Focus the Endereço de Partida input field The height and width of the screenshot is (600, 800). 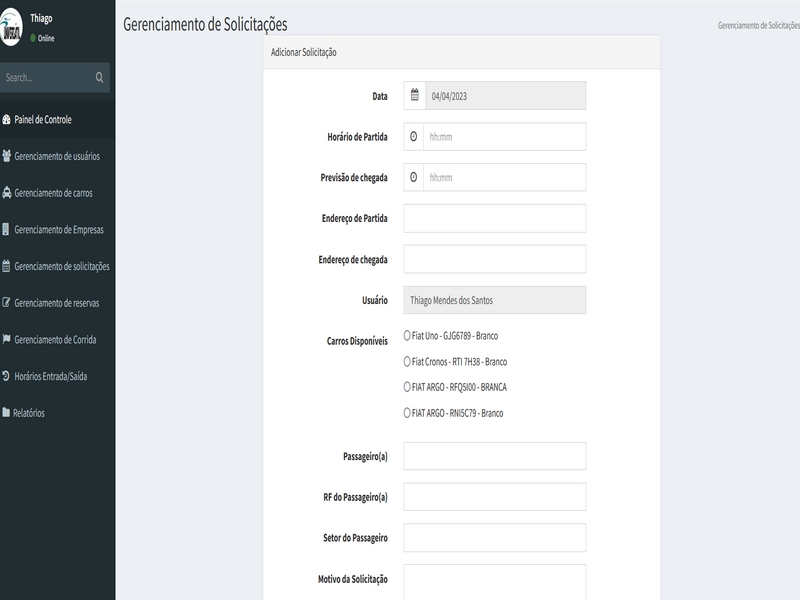(x=494, y=218)
